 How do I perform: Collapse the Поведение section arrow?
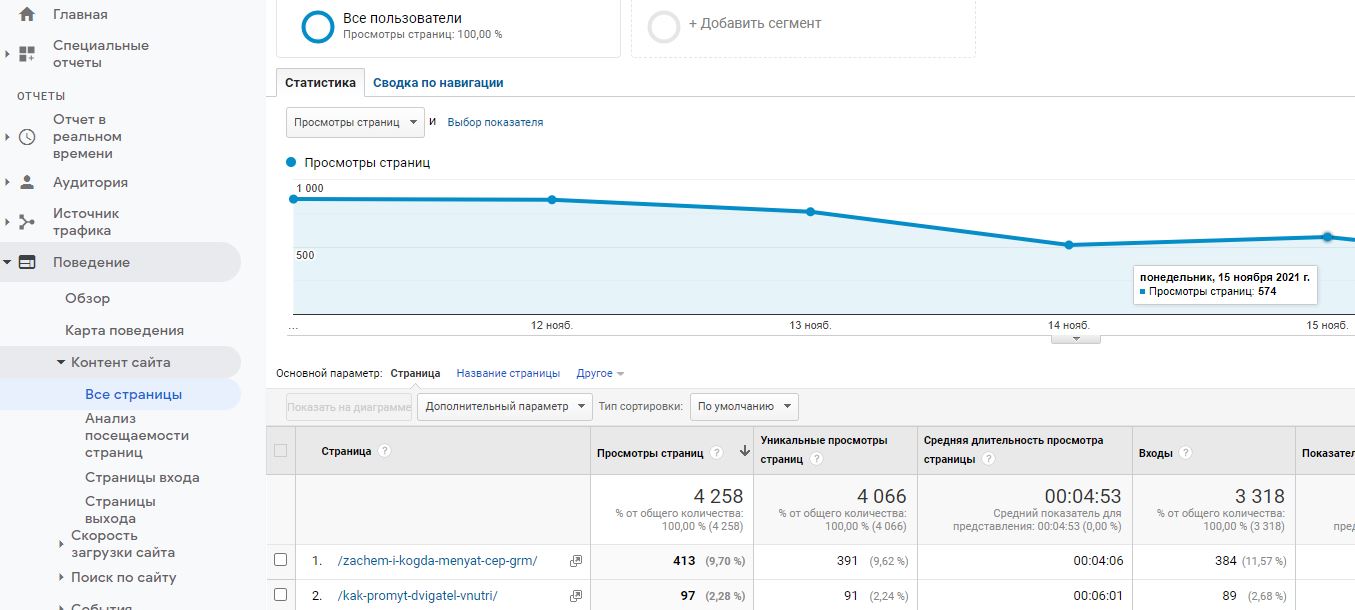tap(8, 262)
